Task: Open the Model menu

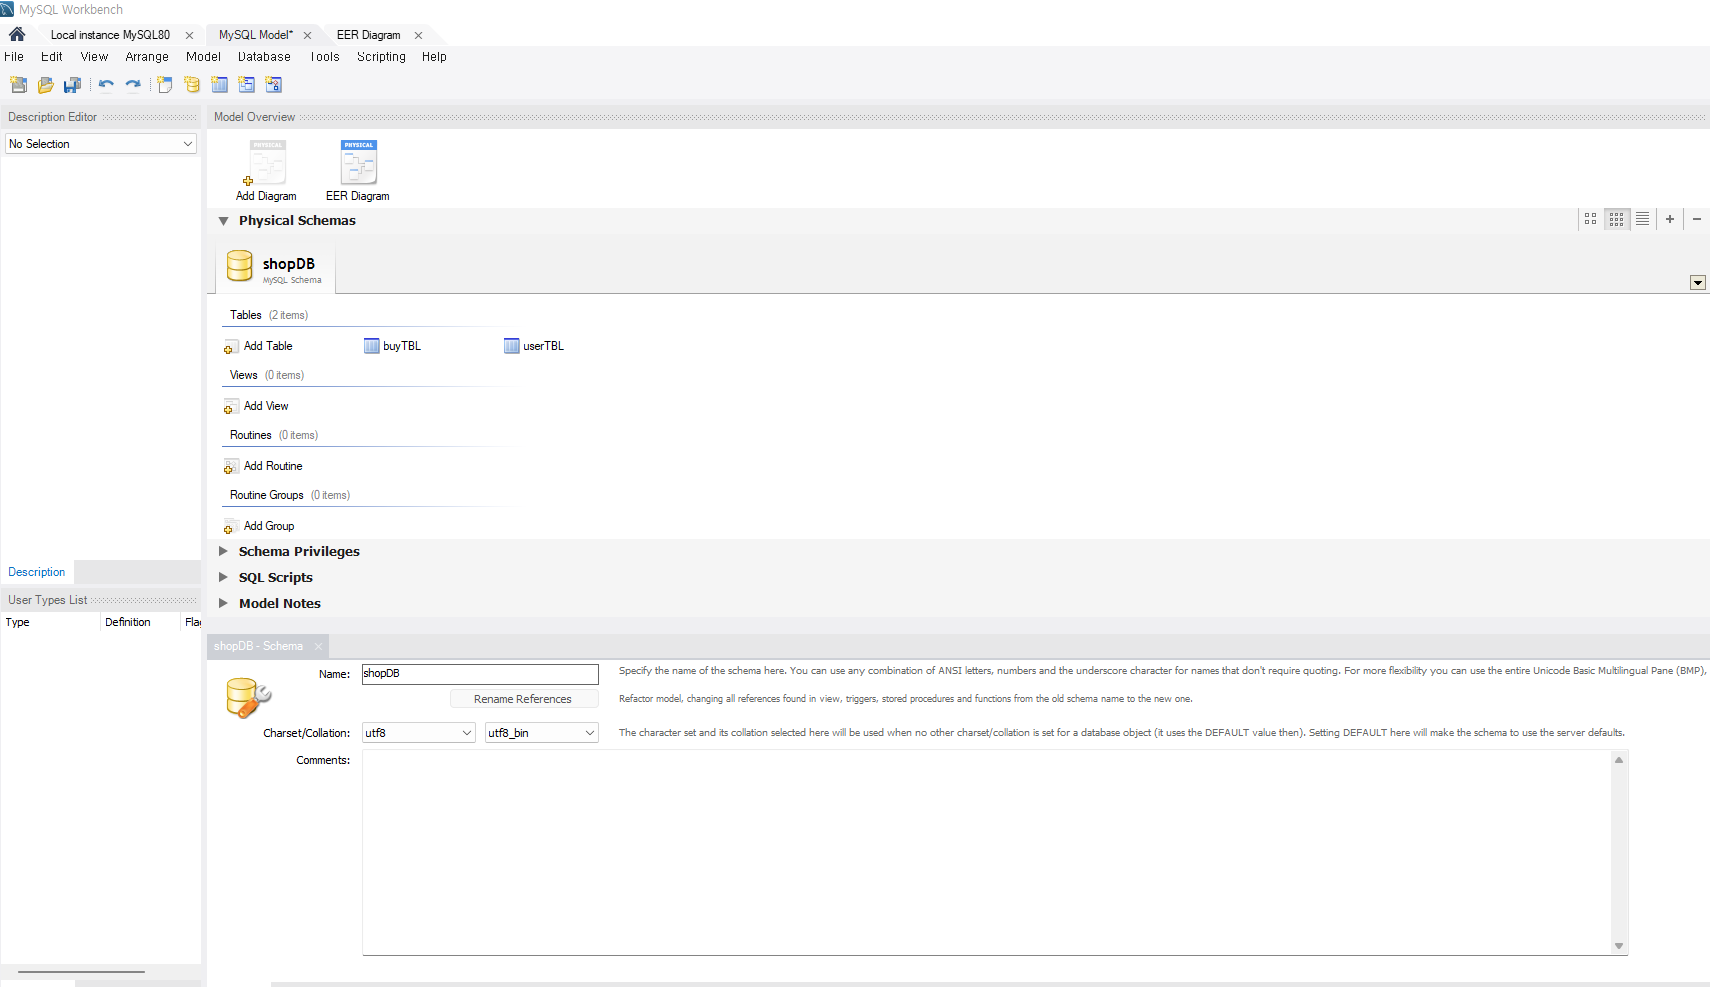Action: [203, 57]
